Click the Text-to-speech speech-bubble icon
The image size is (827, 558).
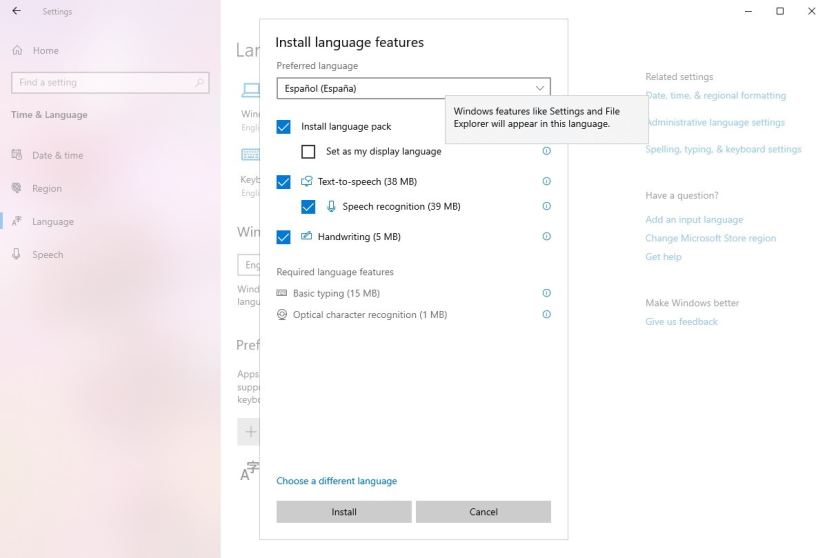306,181
